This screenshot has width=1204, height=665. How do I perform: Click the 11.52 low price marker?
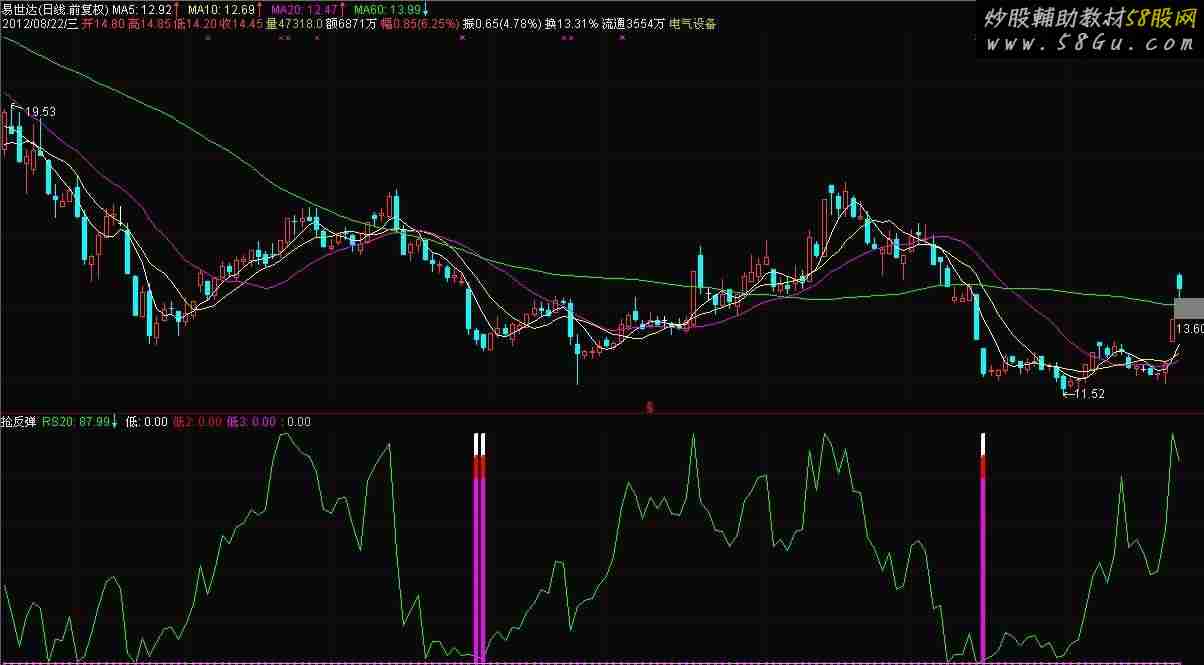tap(1087, 394)
